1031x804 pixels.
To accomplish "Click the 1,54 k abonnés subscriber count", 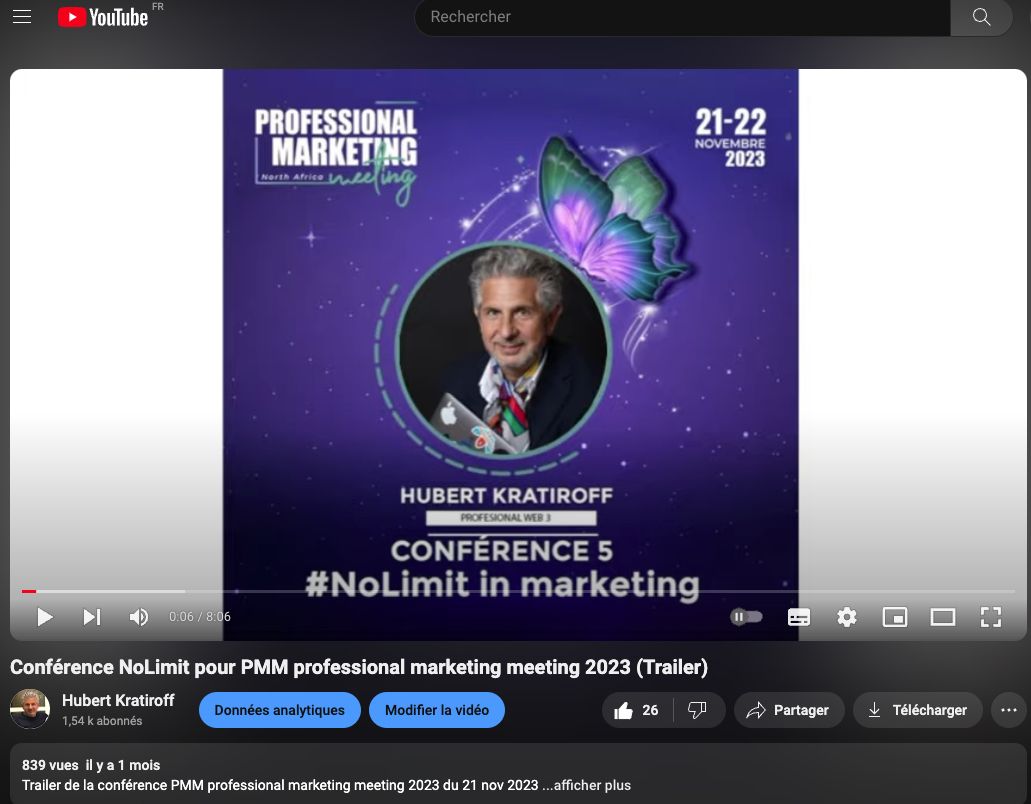I will point(102,721).
